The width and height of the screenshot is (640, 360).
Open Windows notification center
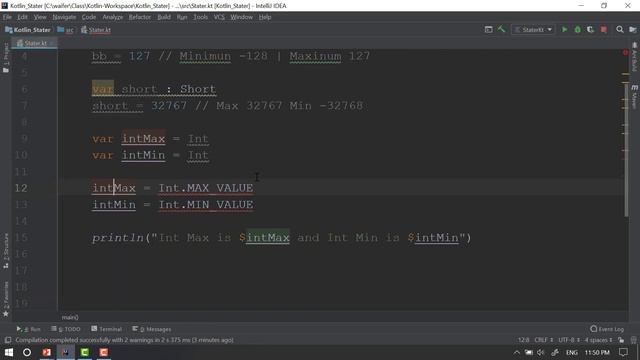point(623,352)
